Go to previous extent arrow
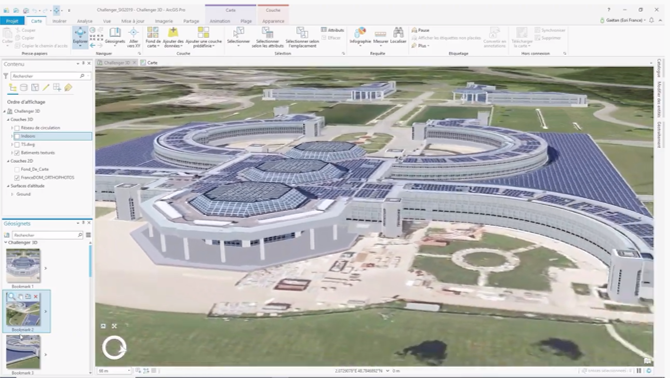Viewport: 670px width, 378px height. tap(93, 45)
